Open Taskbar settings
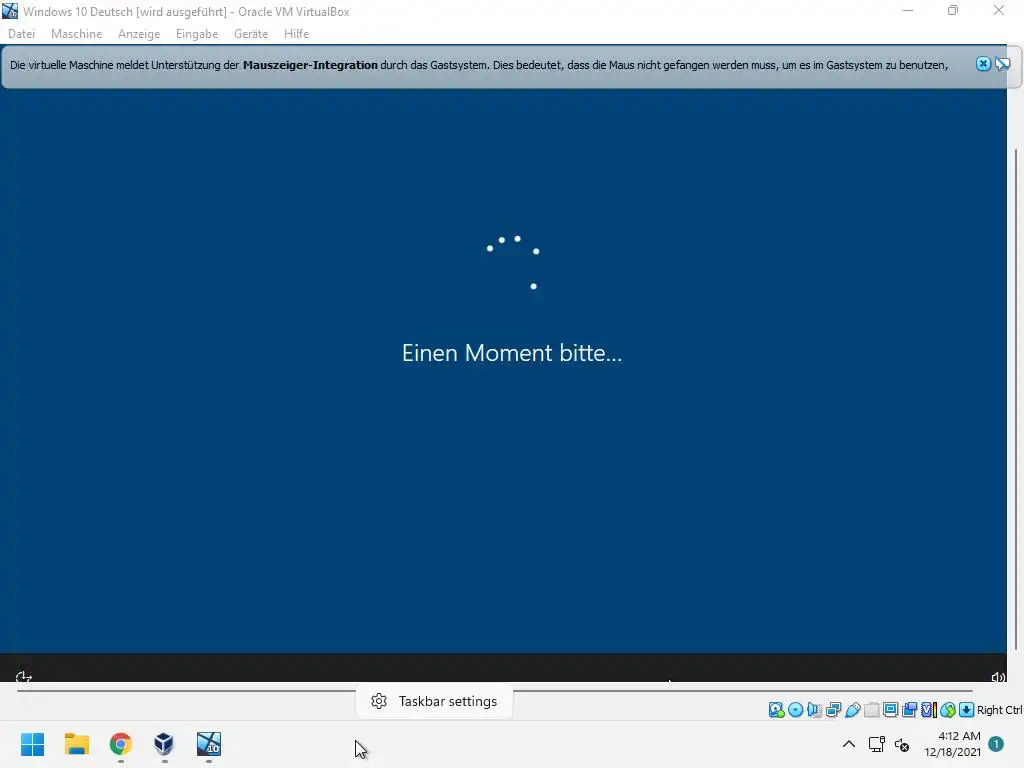 coord(434,701)
